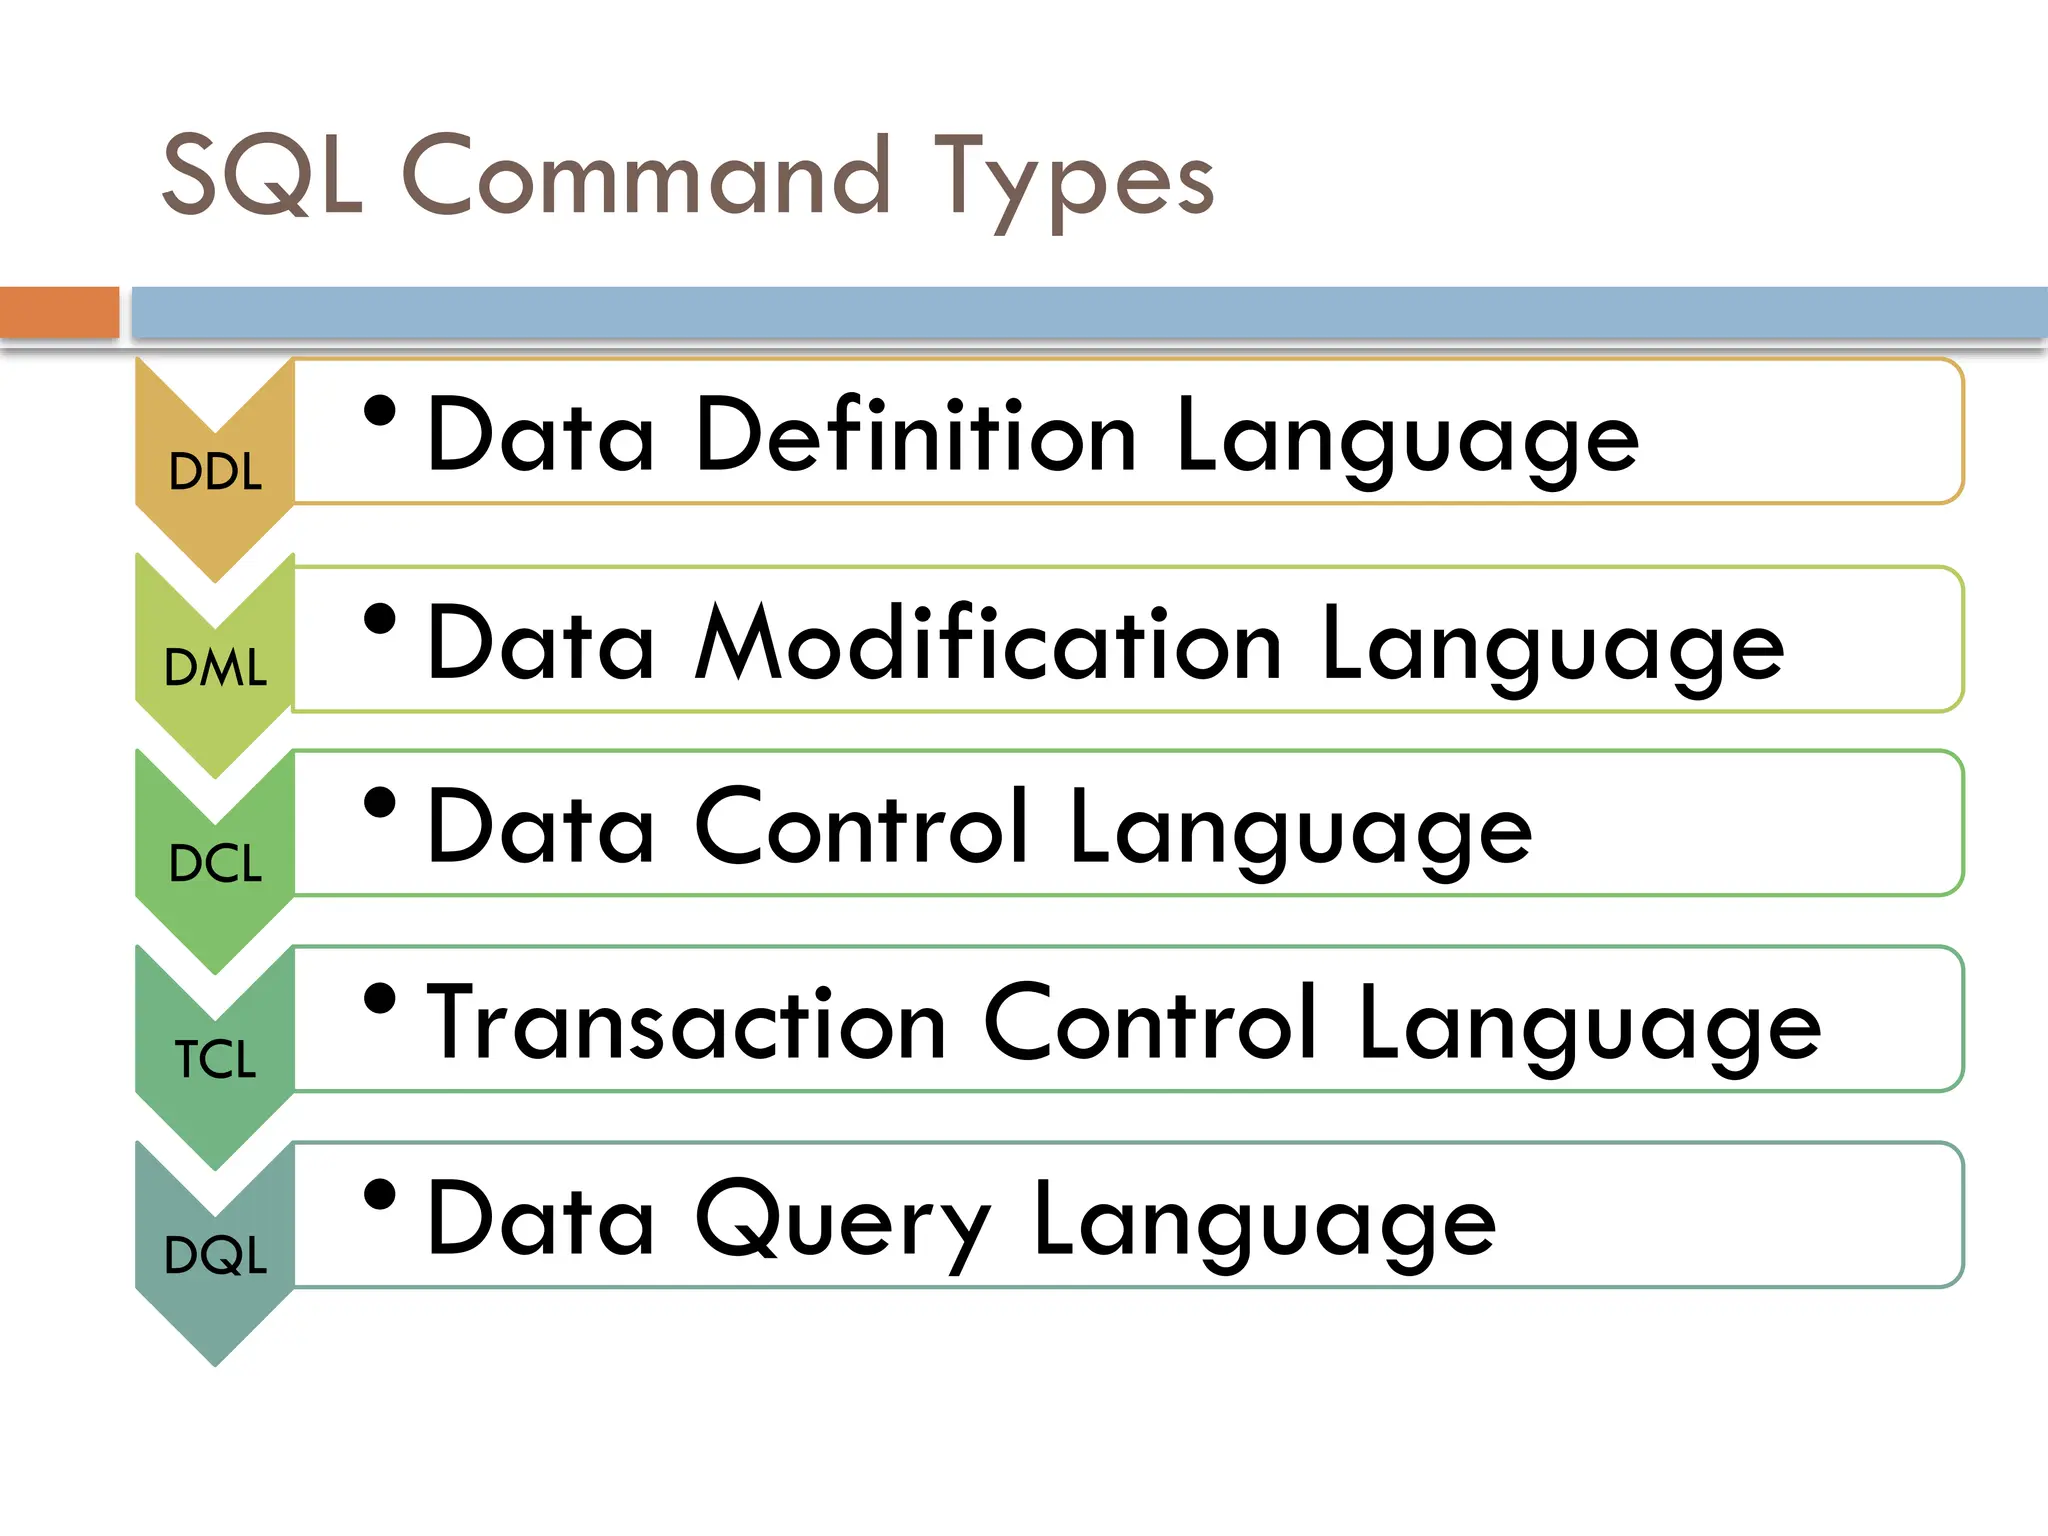Click the DDL chevron arrow
Viewport: 2048px width, 1536px height.
coord(215,471)
